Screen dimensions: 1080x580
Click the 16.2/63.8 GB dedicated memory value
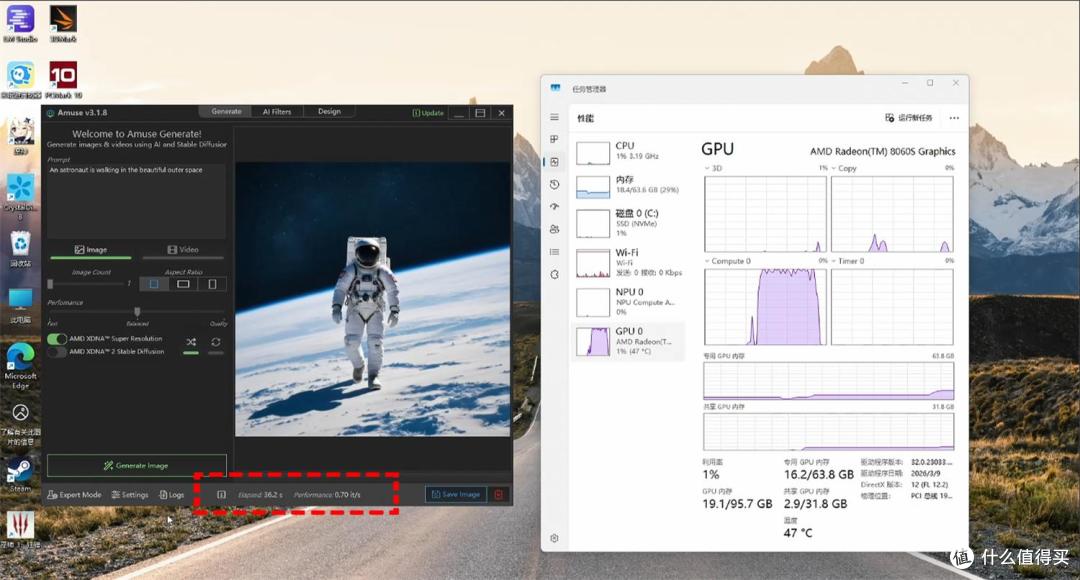tap(818, 475)
